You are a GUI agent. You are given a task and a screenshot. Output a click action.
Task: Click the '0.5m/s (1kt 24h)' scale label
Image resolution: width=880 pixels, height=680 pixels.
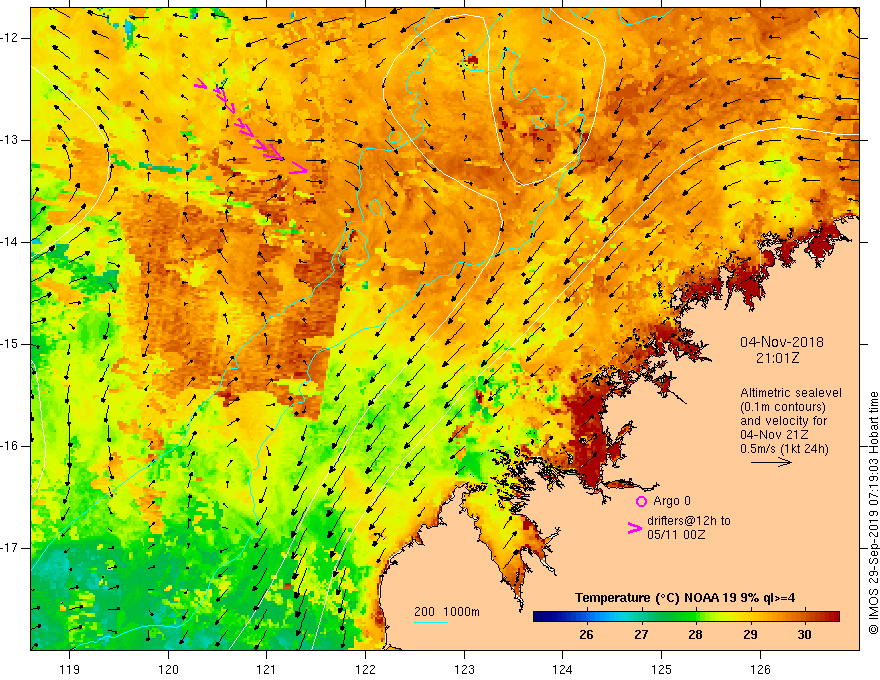[x=784, y=449]
